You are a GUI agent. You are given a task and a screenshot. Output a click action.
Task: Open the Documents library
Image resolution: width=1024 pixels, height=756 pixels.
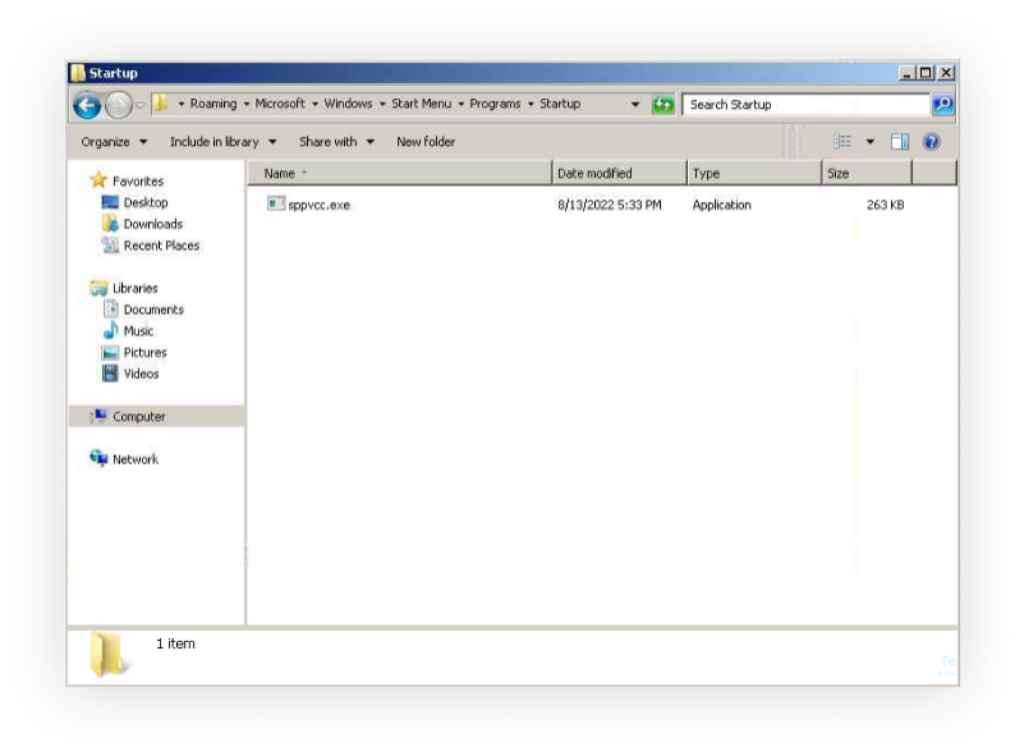point(153,309)
